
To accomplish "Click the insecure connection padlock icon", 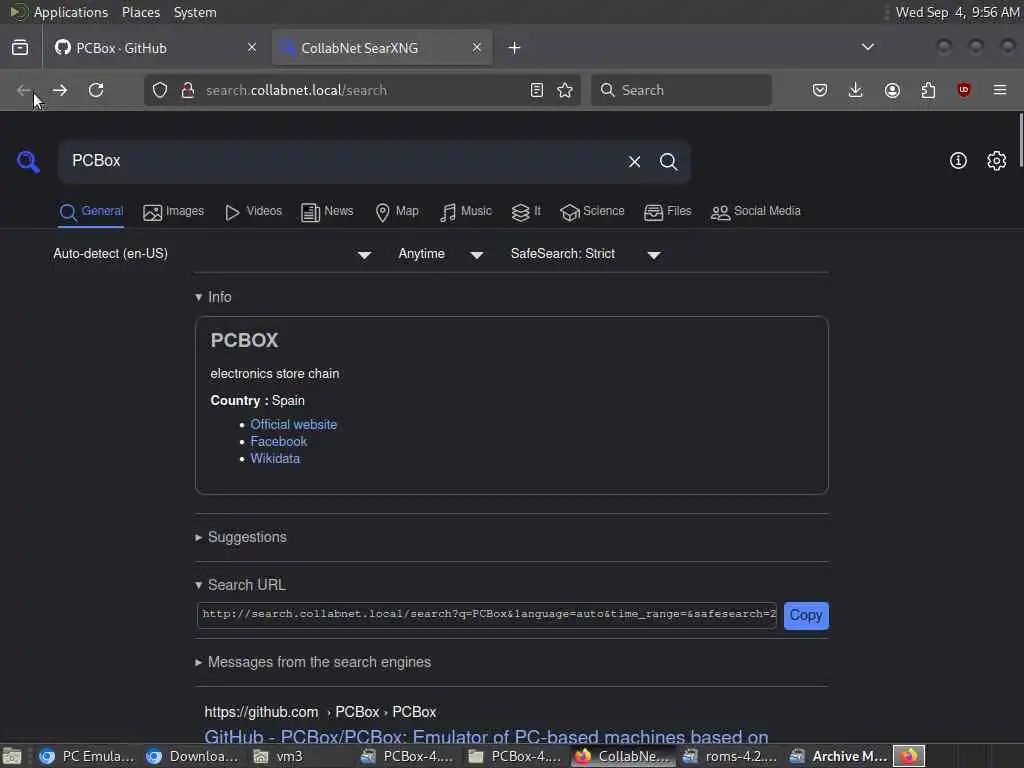I will [x=187, y=90].
